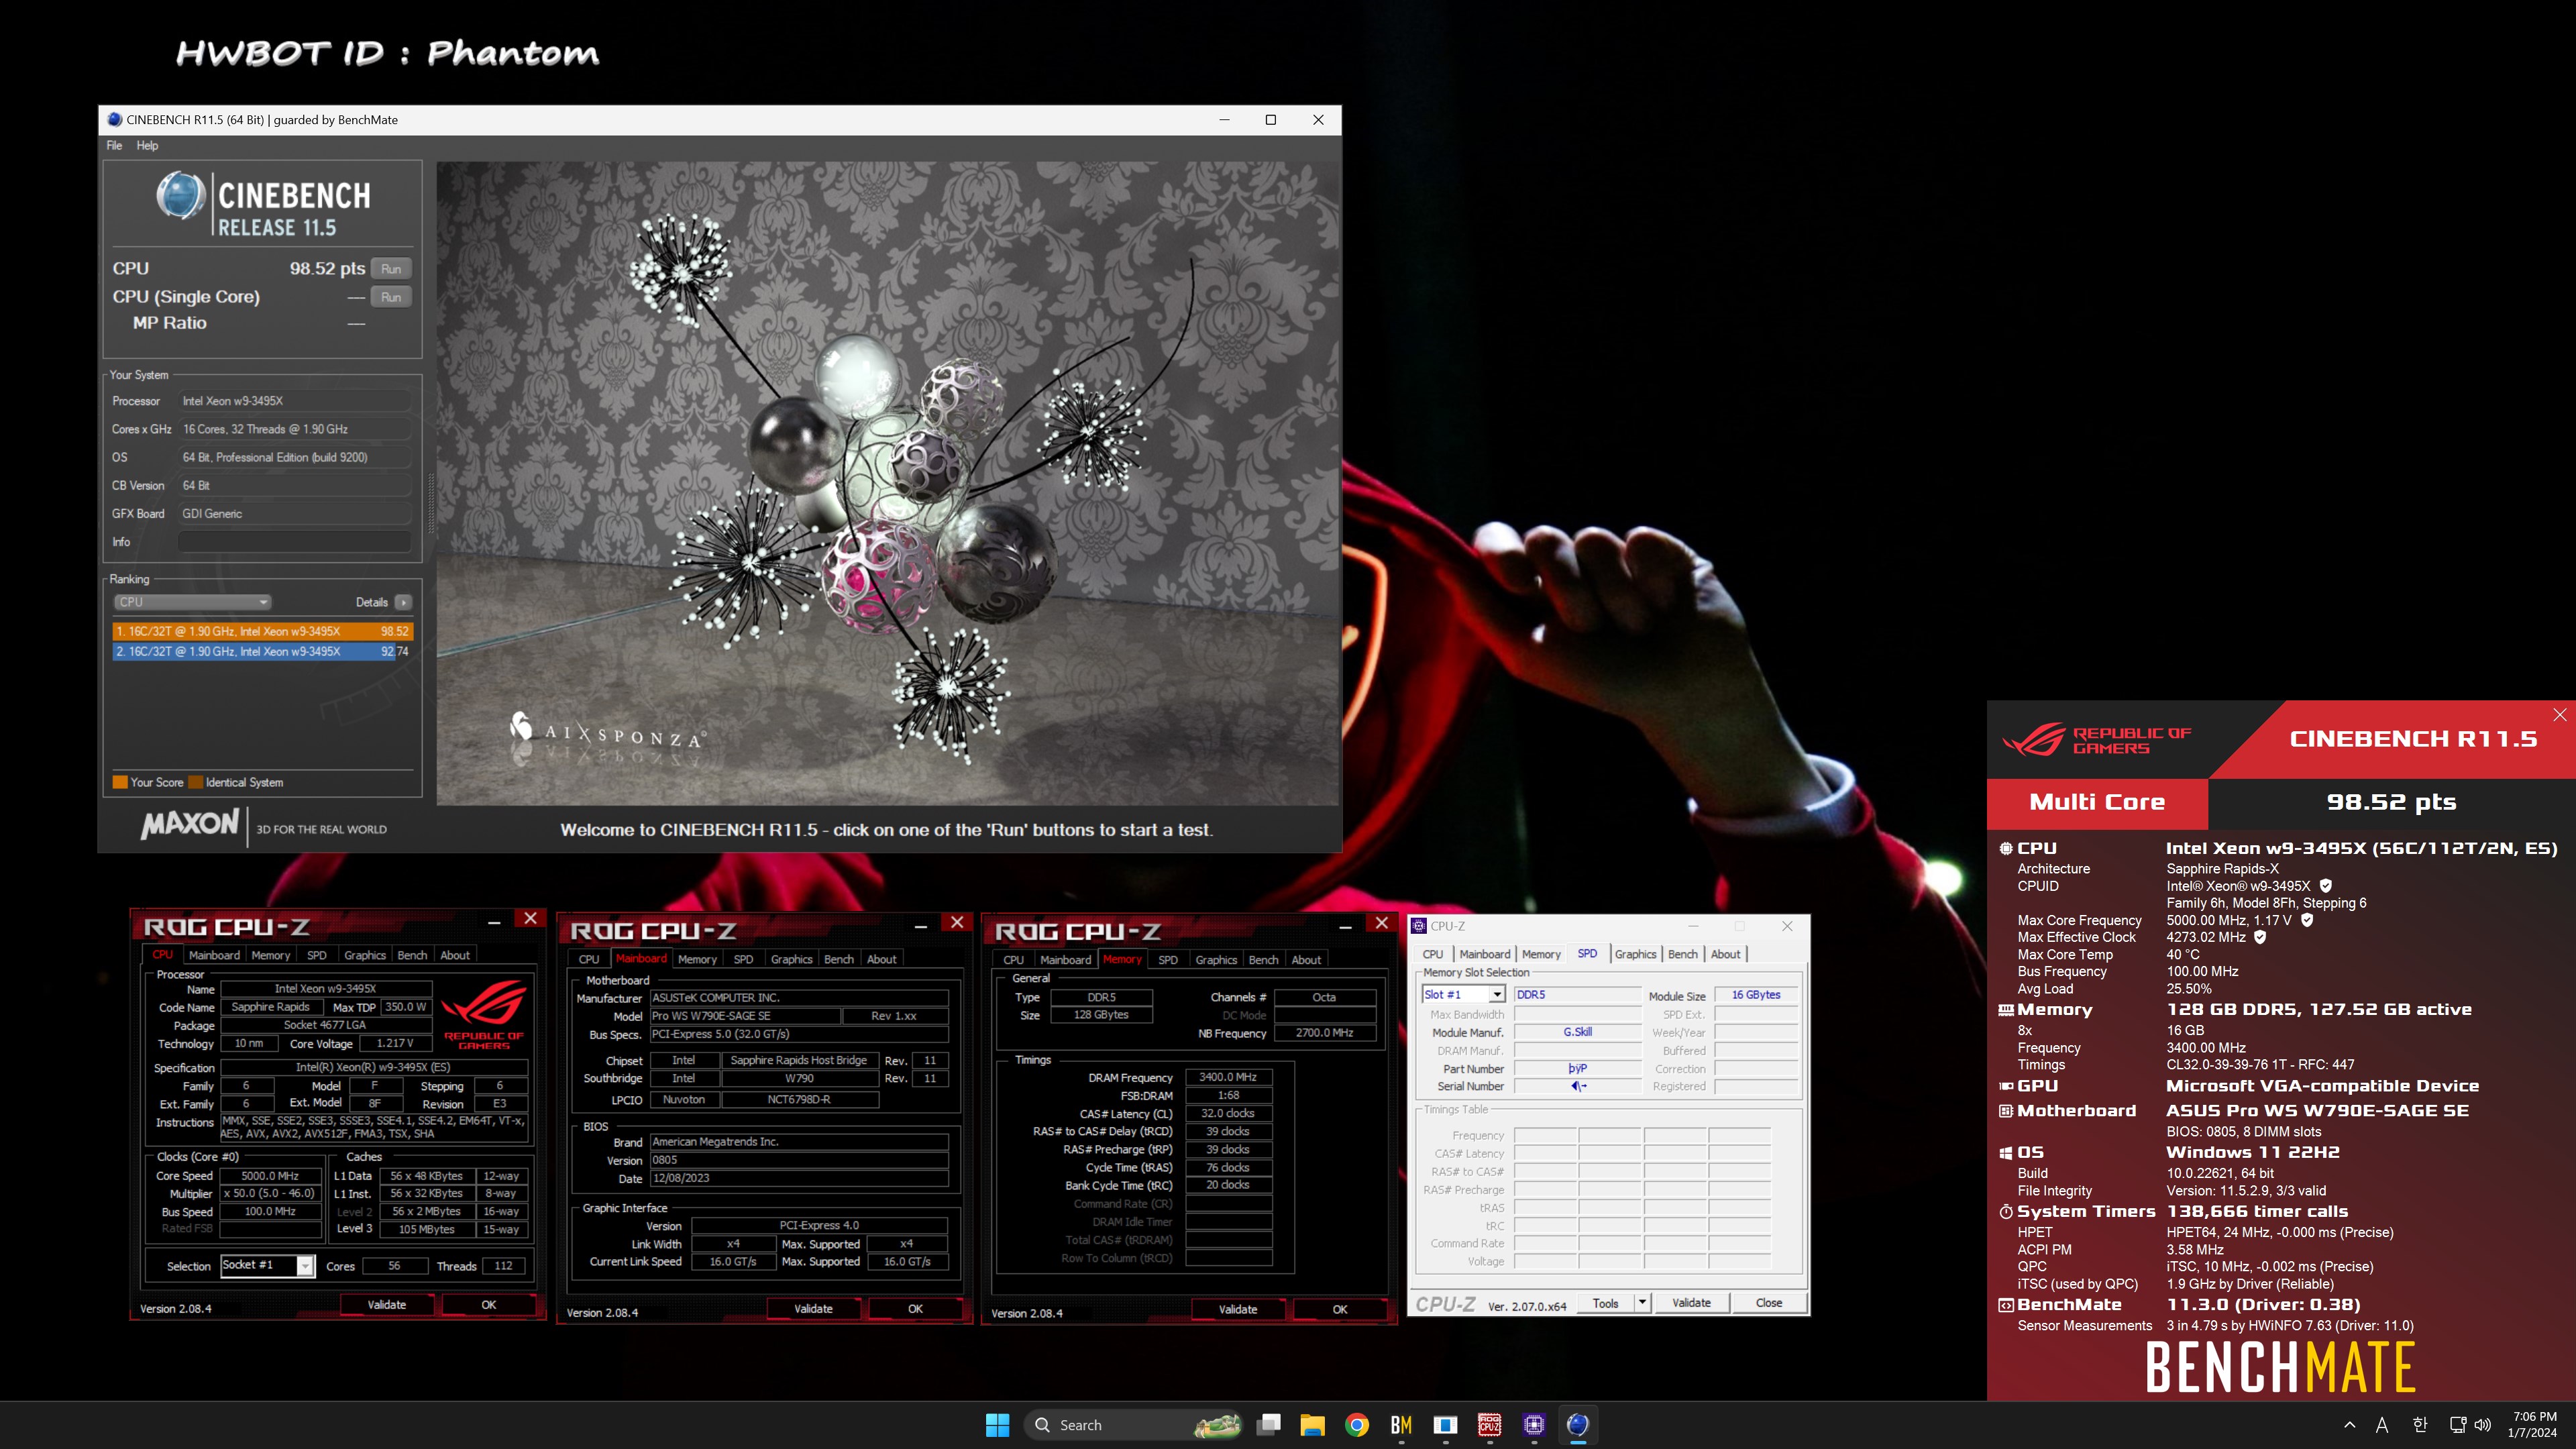Run the CPU (Single Core) test
Screen dimensions: 2576x1449
(391, 297)
